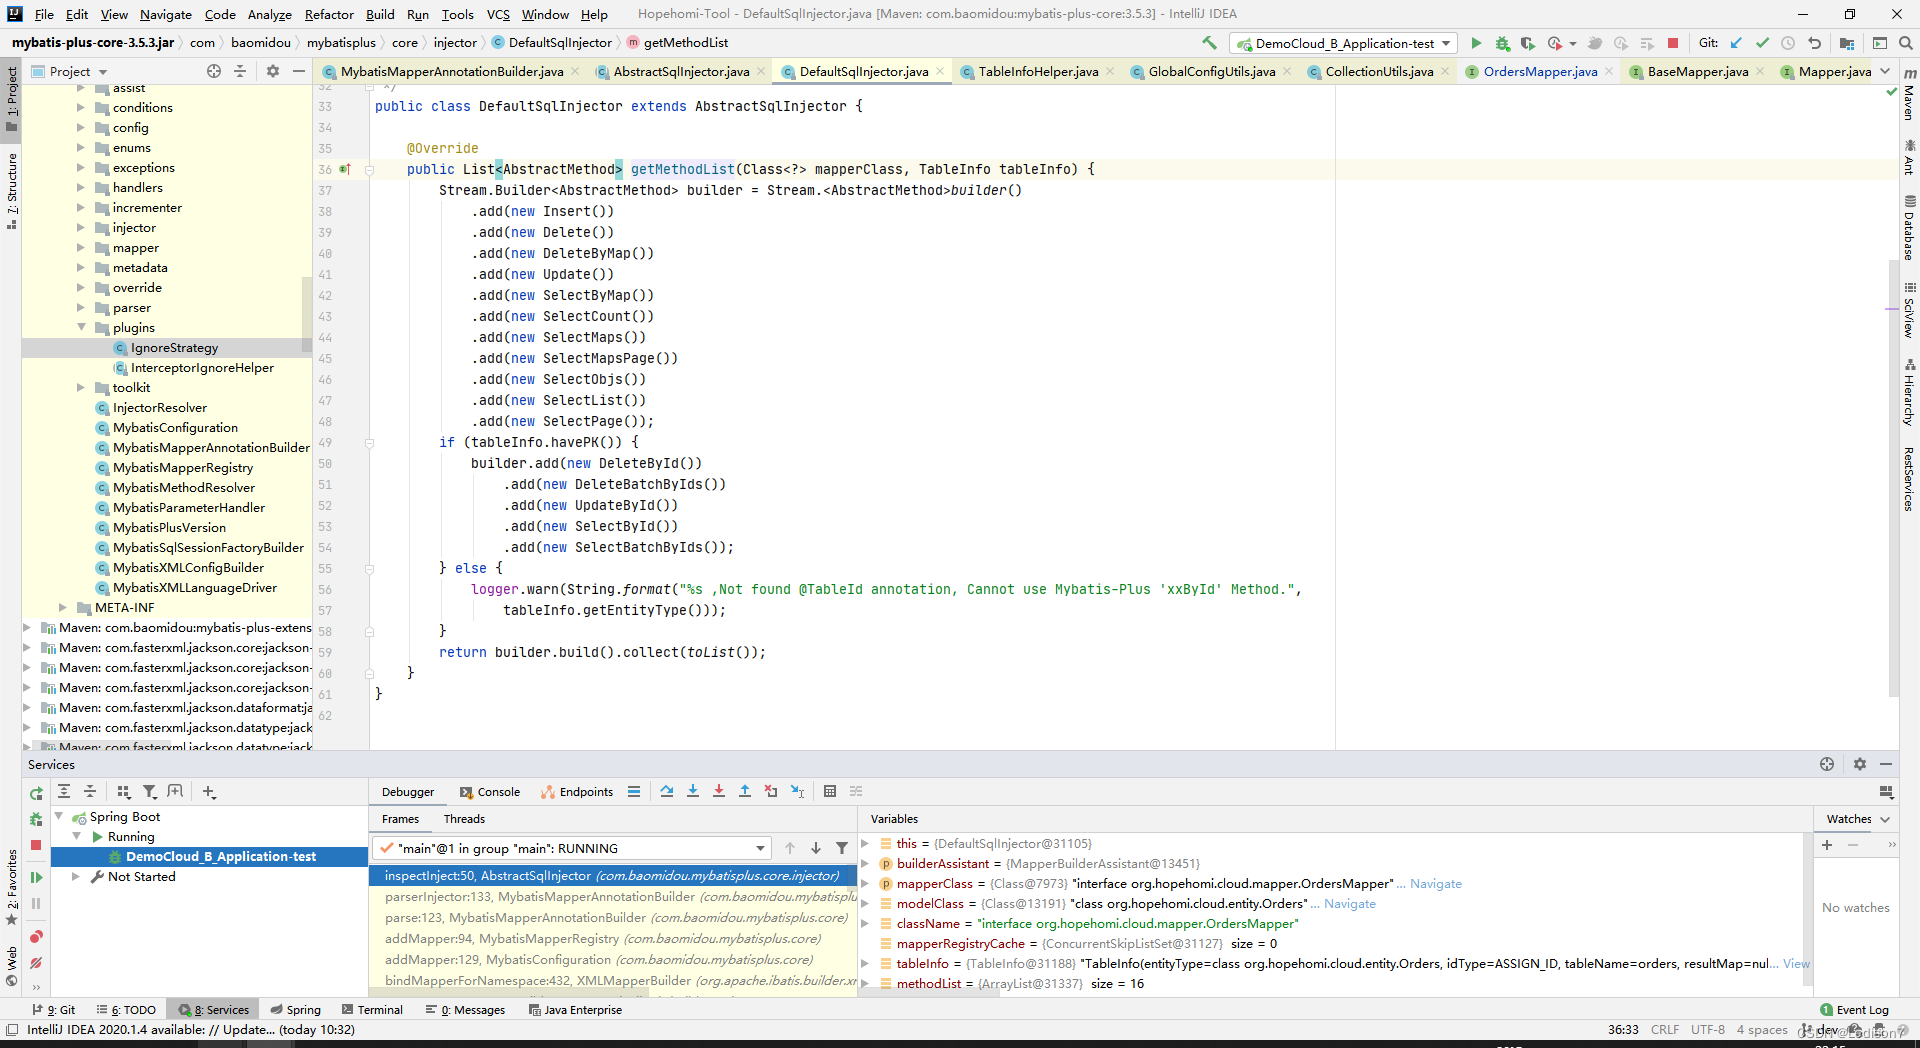The image size is (1920, 1048).
Task: Open the Project Structure dialog icon
Action: click(1846, 43)
